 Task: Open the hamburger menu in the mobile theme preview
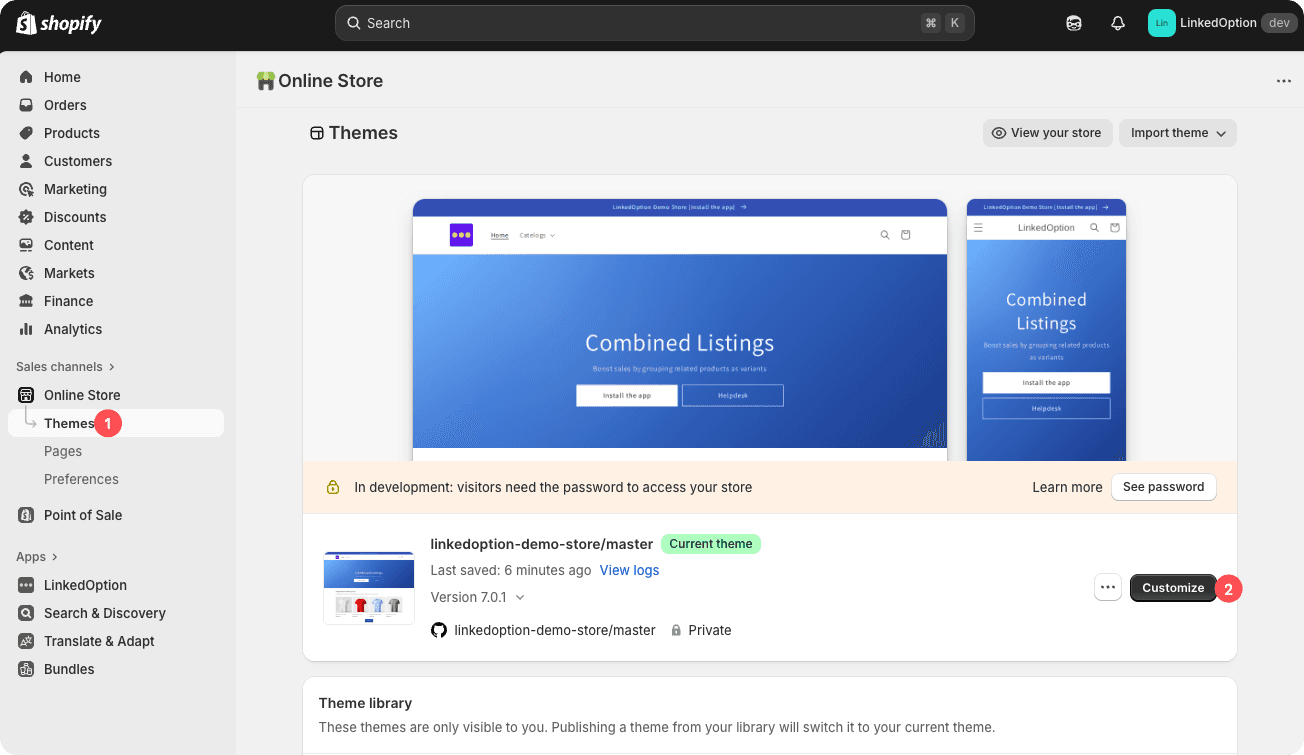[978, 227]
